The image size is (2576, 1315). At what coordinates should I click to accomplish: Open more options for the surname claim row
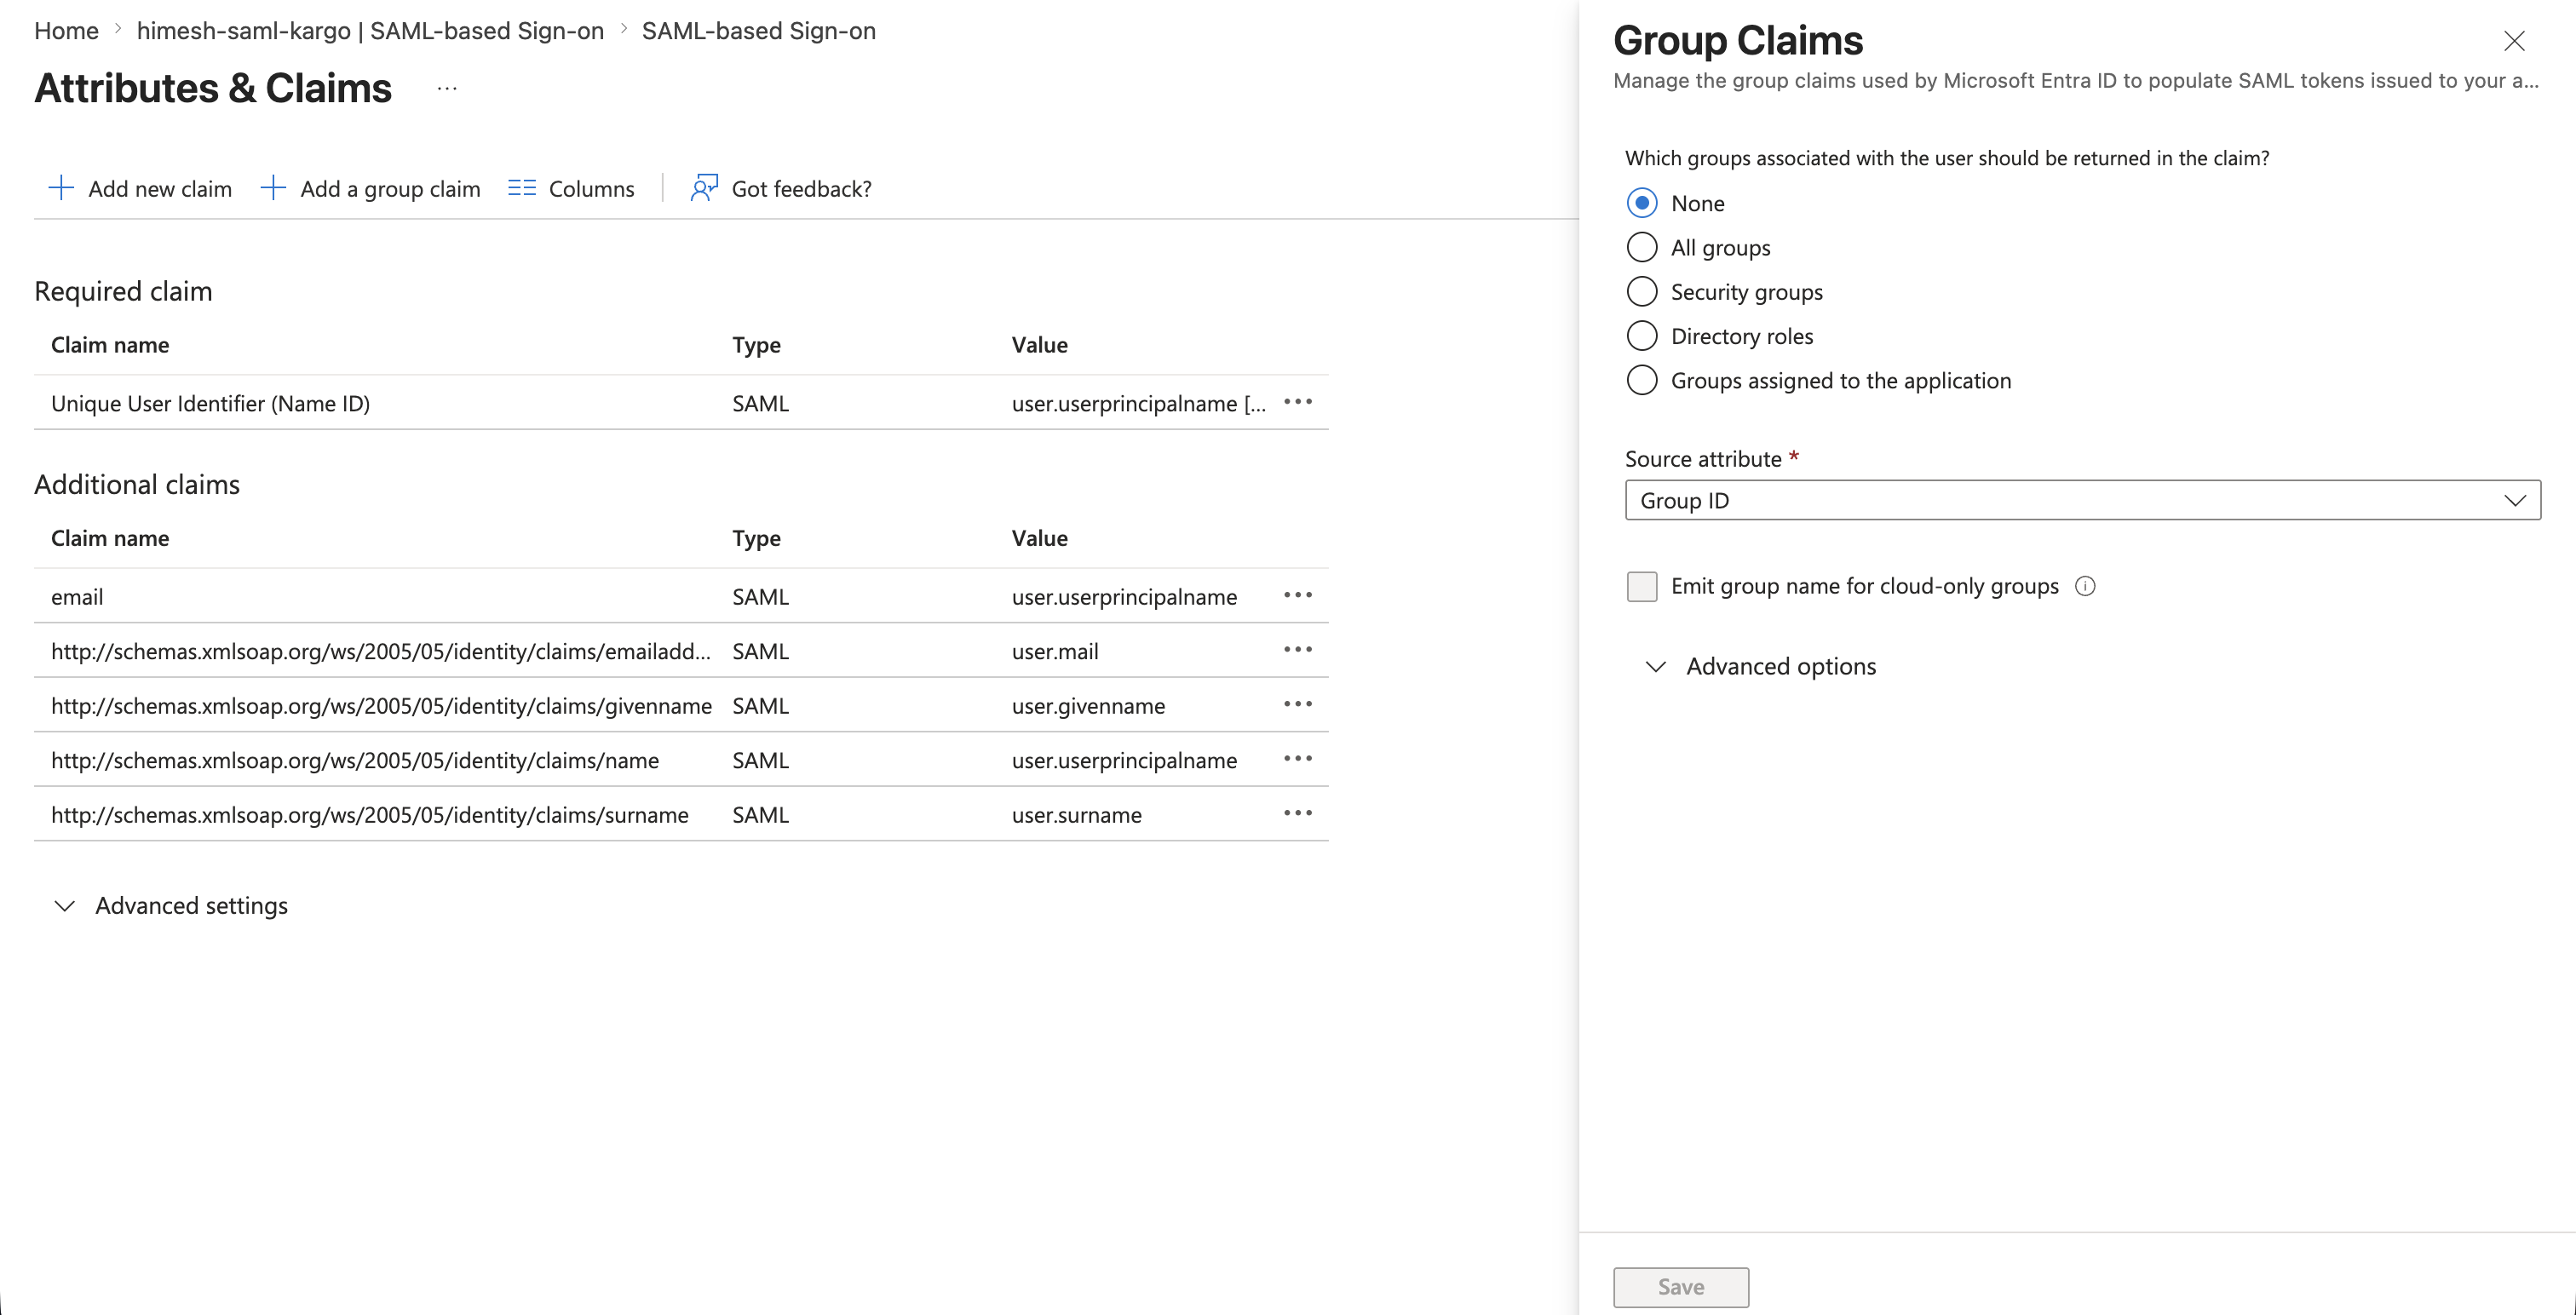[x=1297, y=813]
